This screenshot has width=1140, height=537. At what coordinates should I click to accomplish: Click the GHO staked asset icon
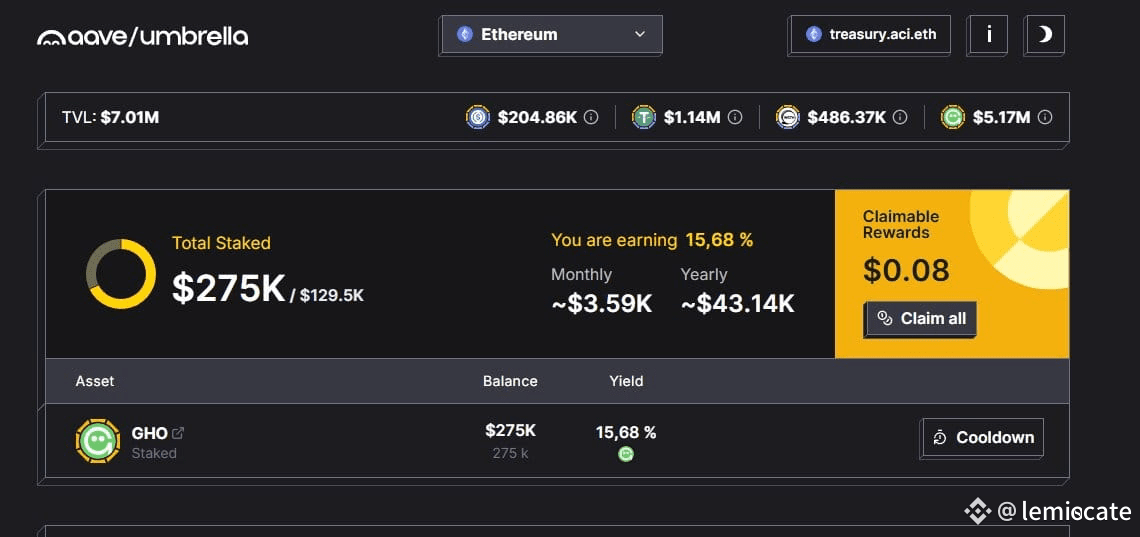(98, 440)
